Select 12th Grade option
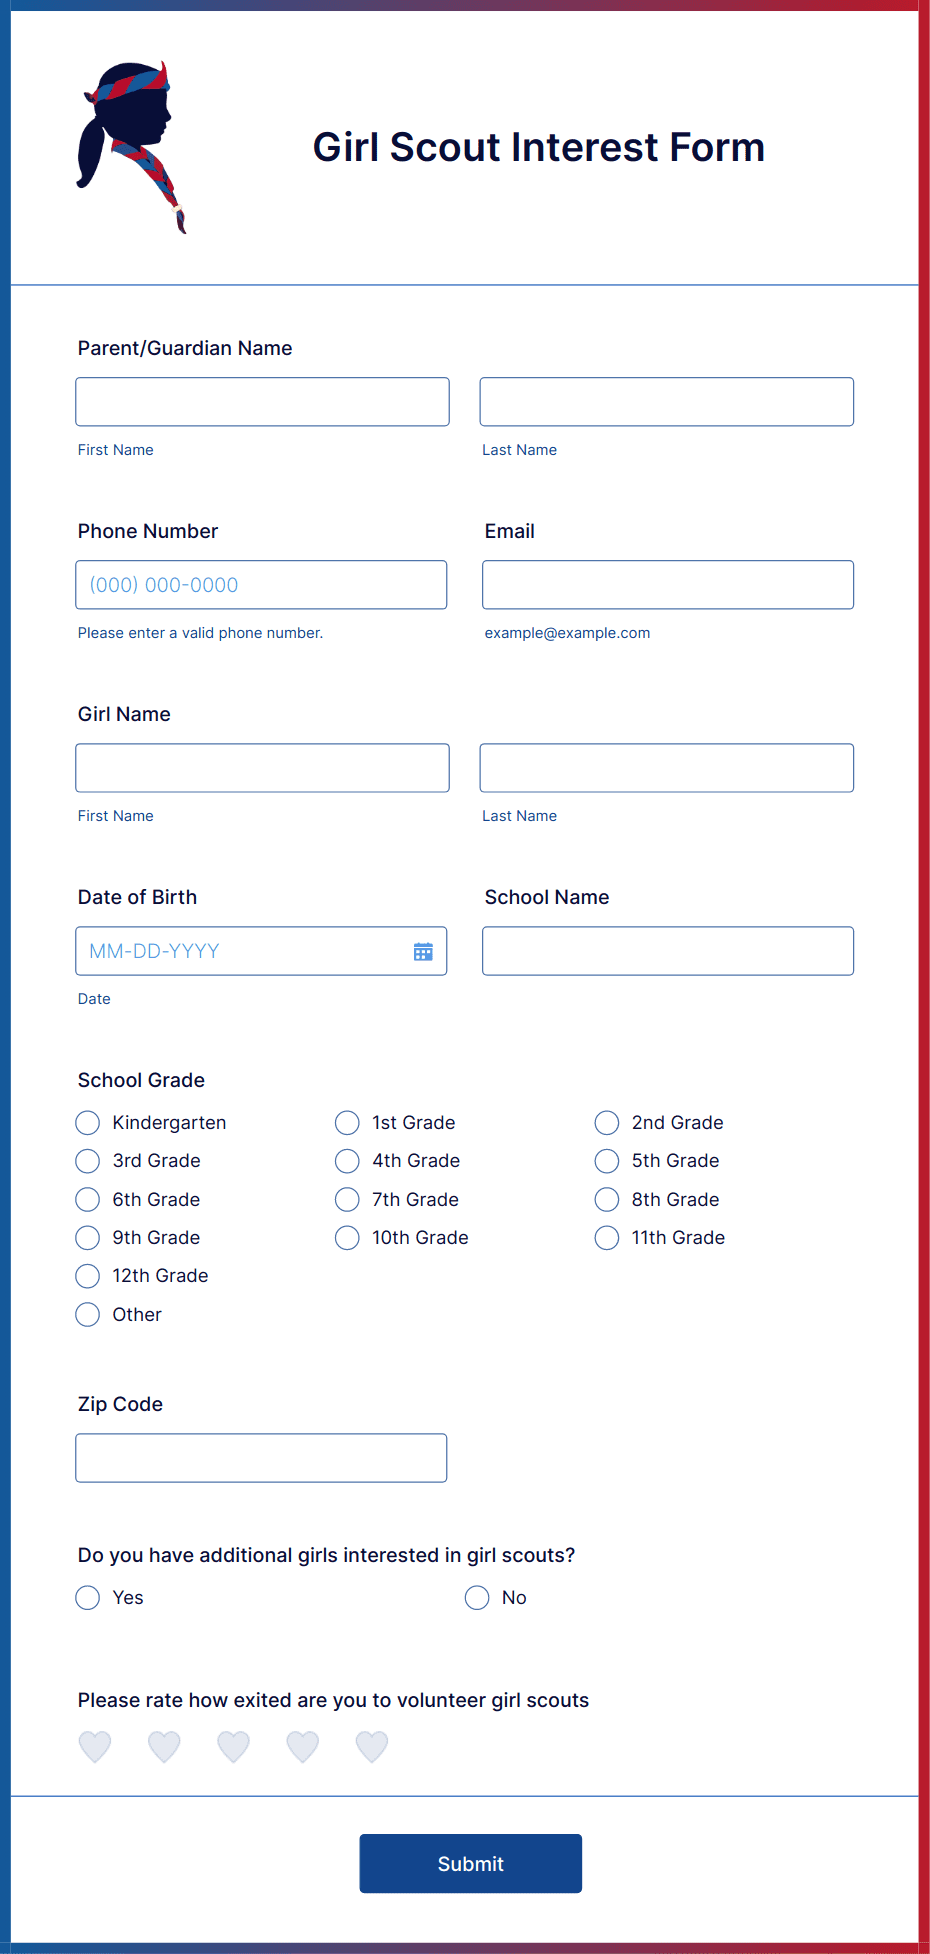The height and width of the screenshot is (1954, 930). pos(87,1276)
